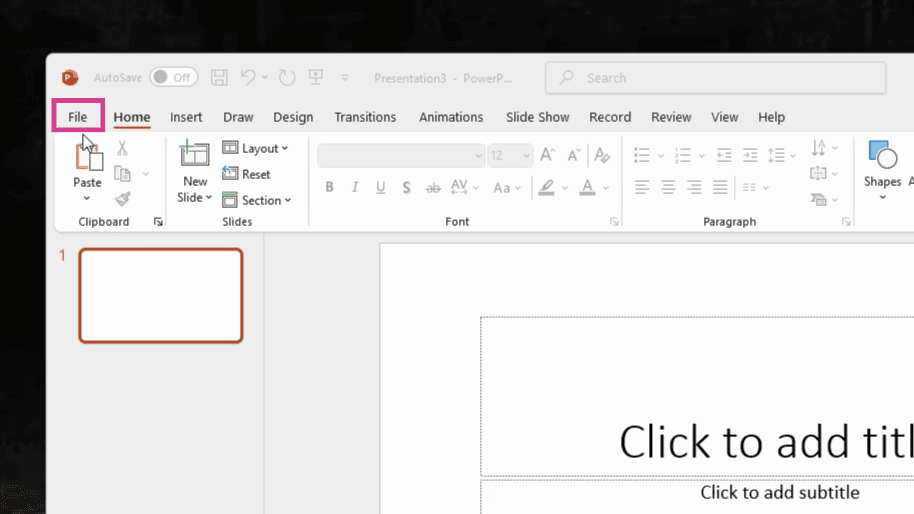914x514 pixels.
Task: Open the Layout dropdown
Action: tap(255, 148)
